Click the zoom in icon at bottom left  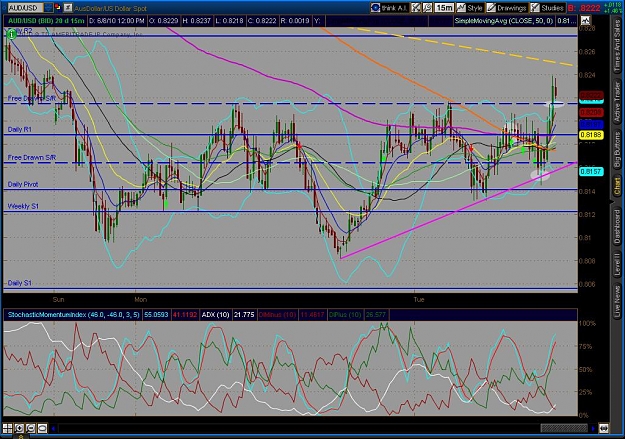click(19, 428)
